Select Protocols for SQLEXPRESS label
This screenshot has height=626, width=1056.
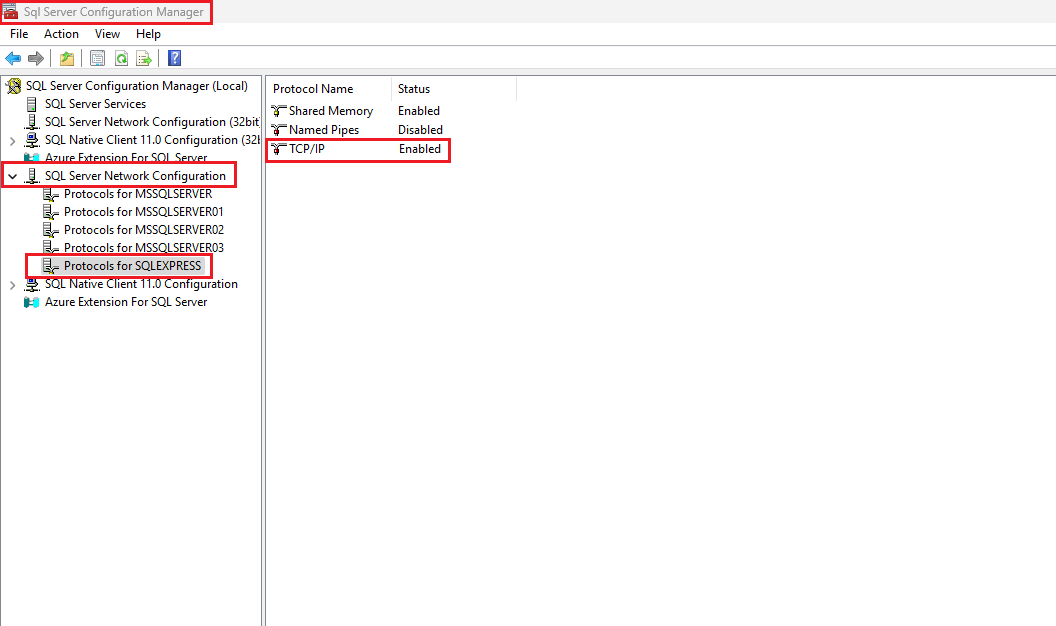click(133, 266)
